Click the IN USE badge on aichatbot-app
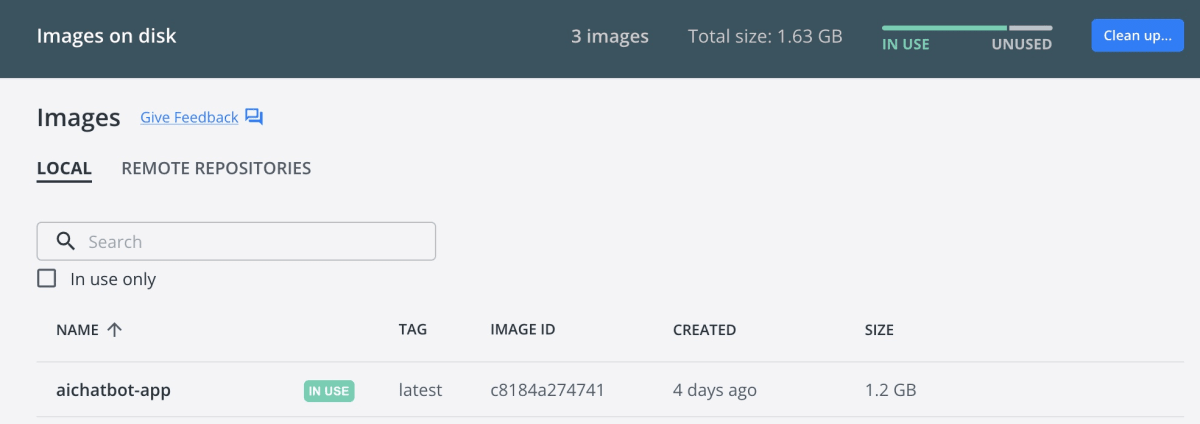The width and height of the screenshot is (1200, 424). coord(329,390)
